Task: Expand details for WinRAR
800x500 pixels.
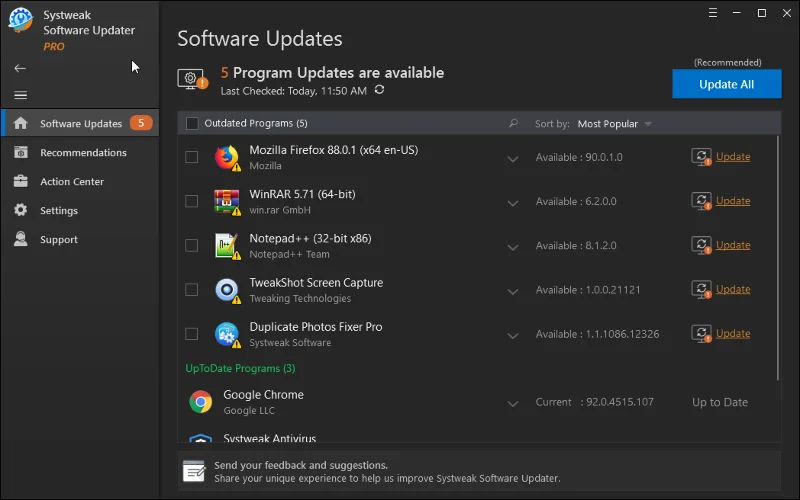Action: pos(513,203)
